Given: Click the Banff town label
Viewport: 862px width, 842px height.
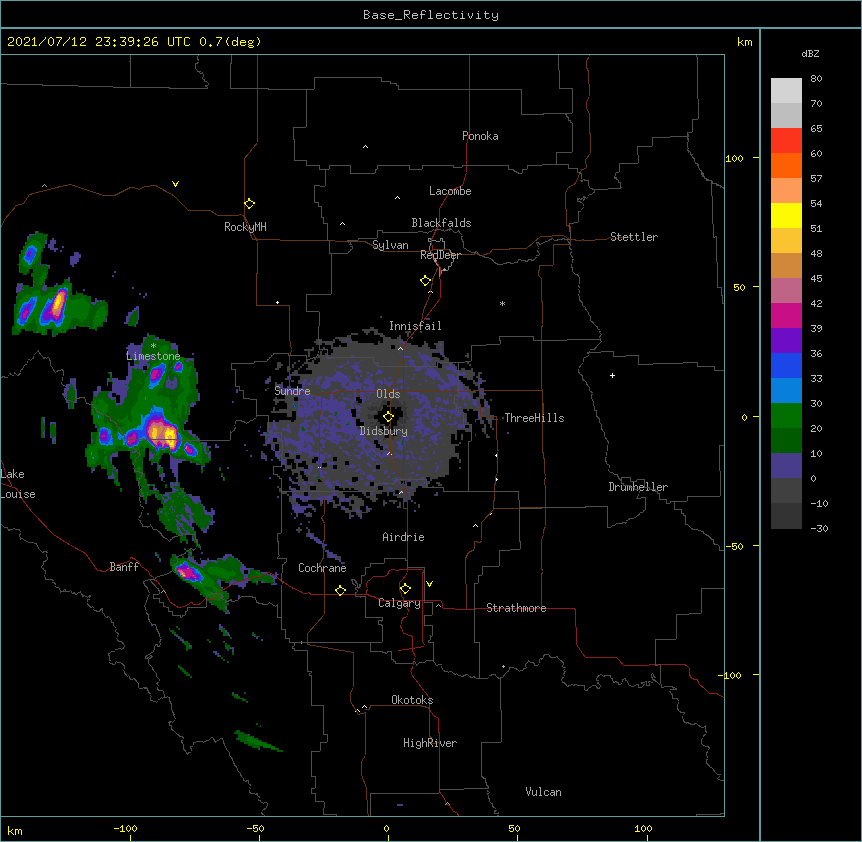Looking at the screenshot, I should [x=124, y=567].
